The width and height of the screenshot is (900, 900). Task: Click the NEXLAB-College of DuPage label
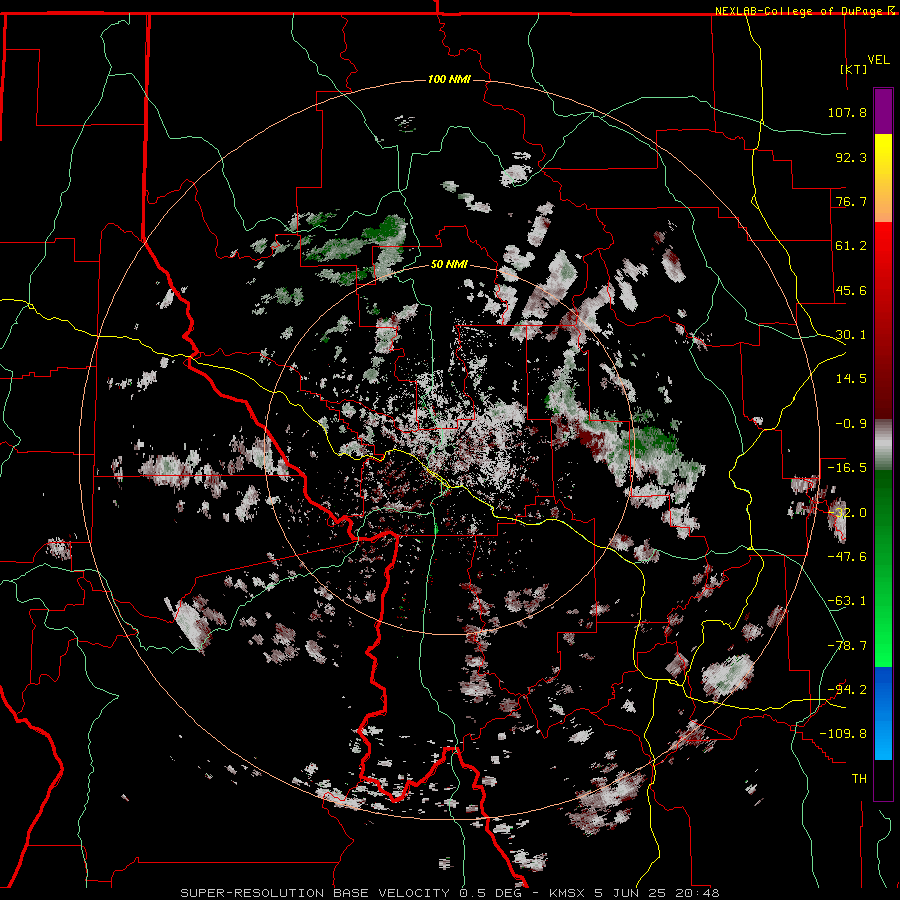tap(798, 11)
